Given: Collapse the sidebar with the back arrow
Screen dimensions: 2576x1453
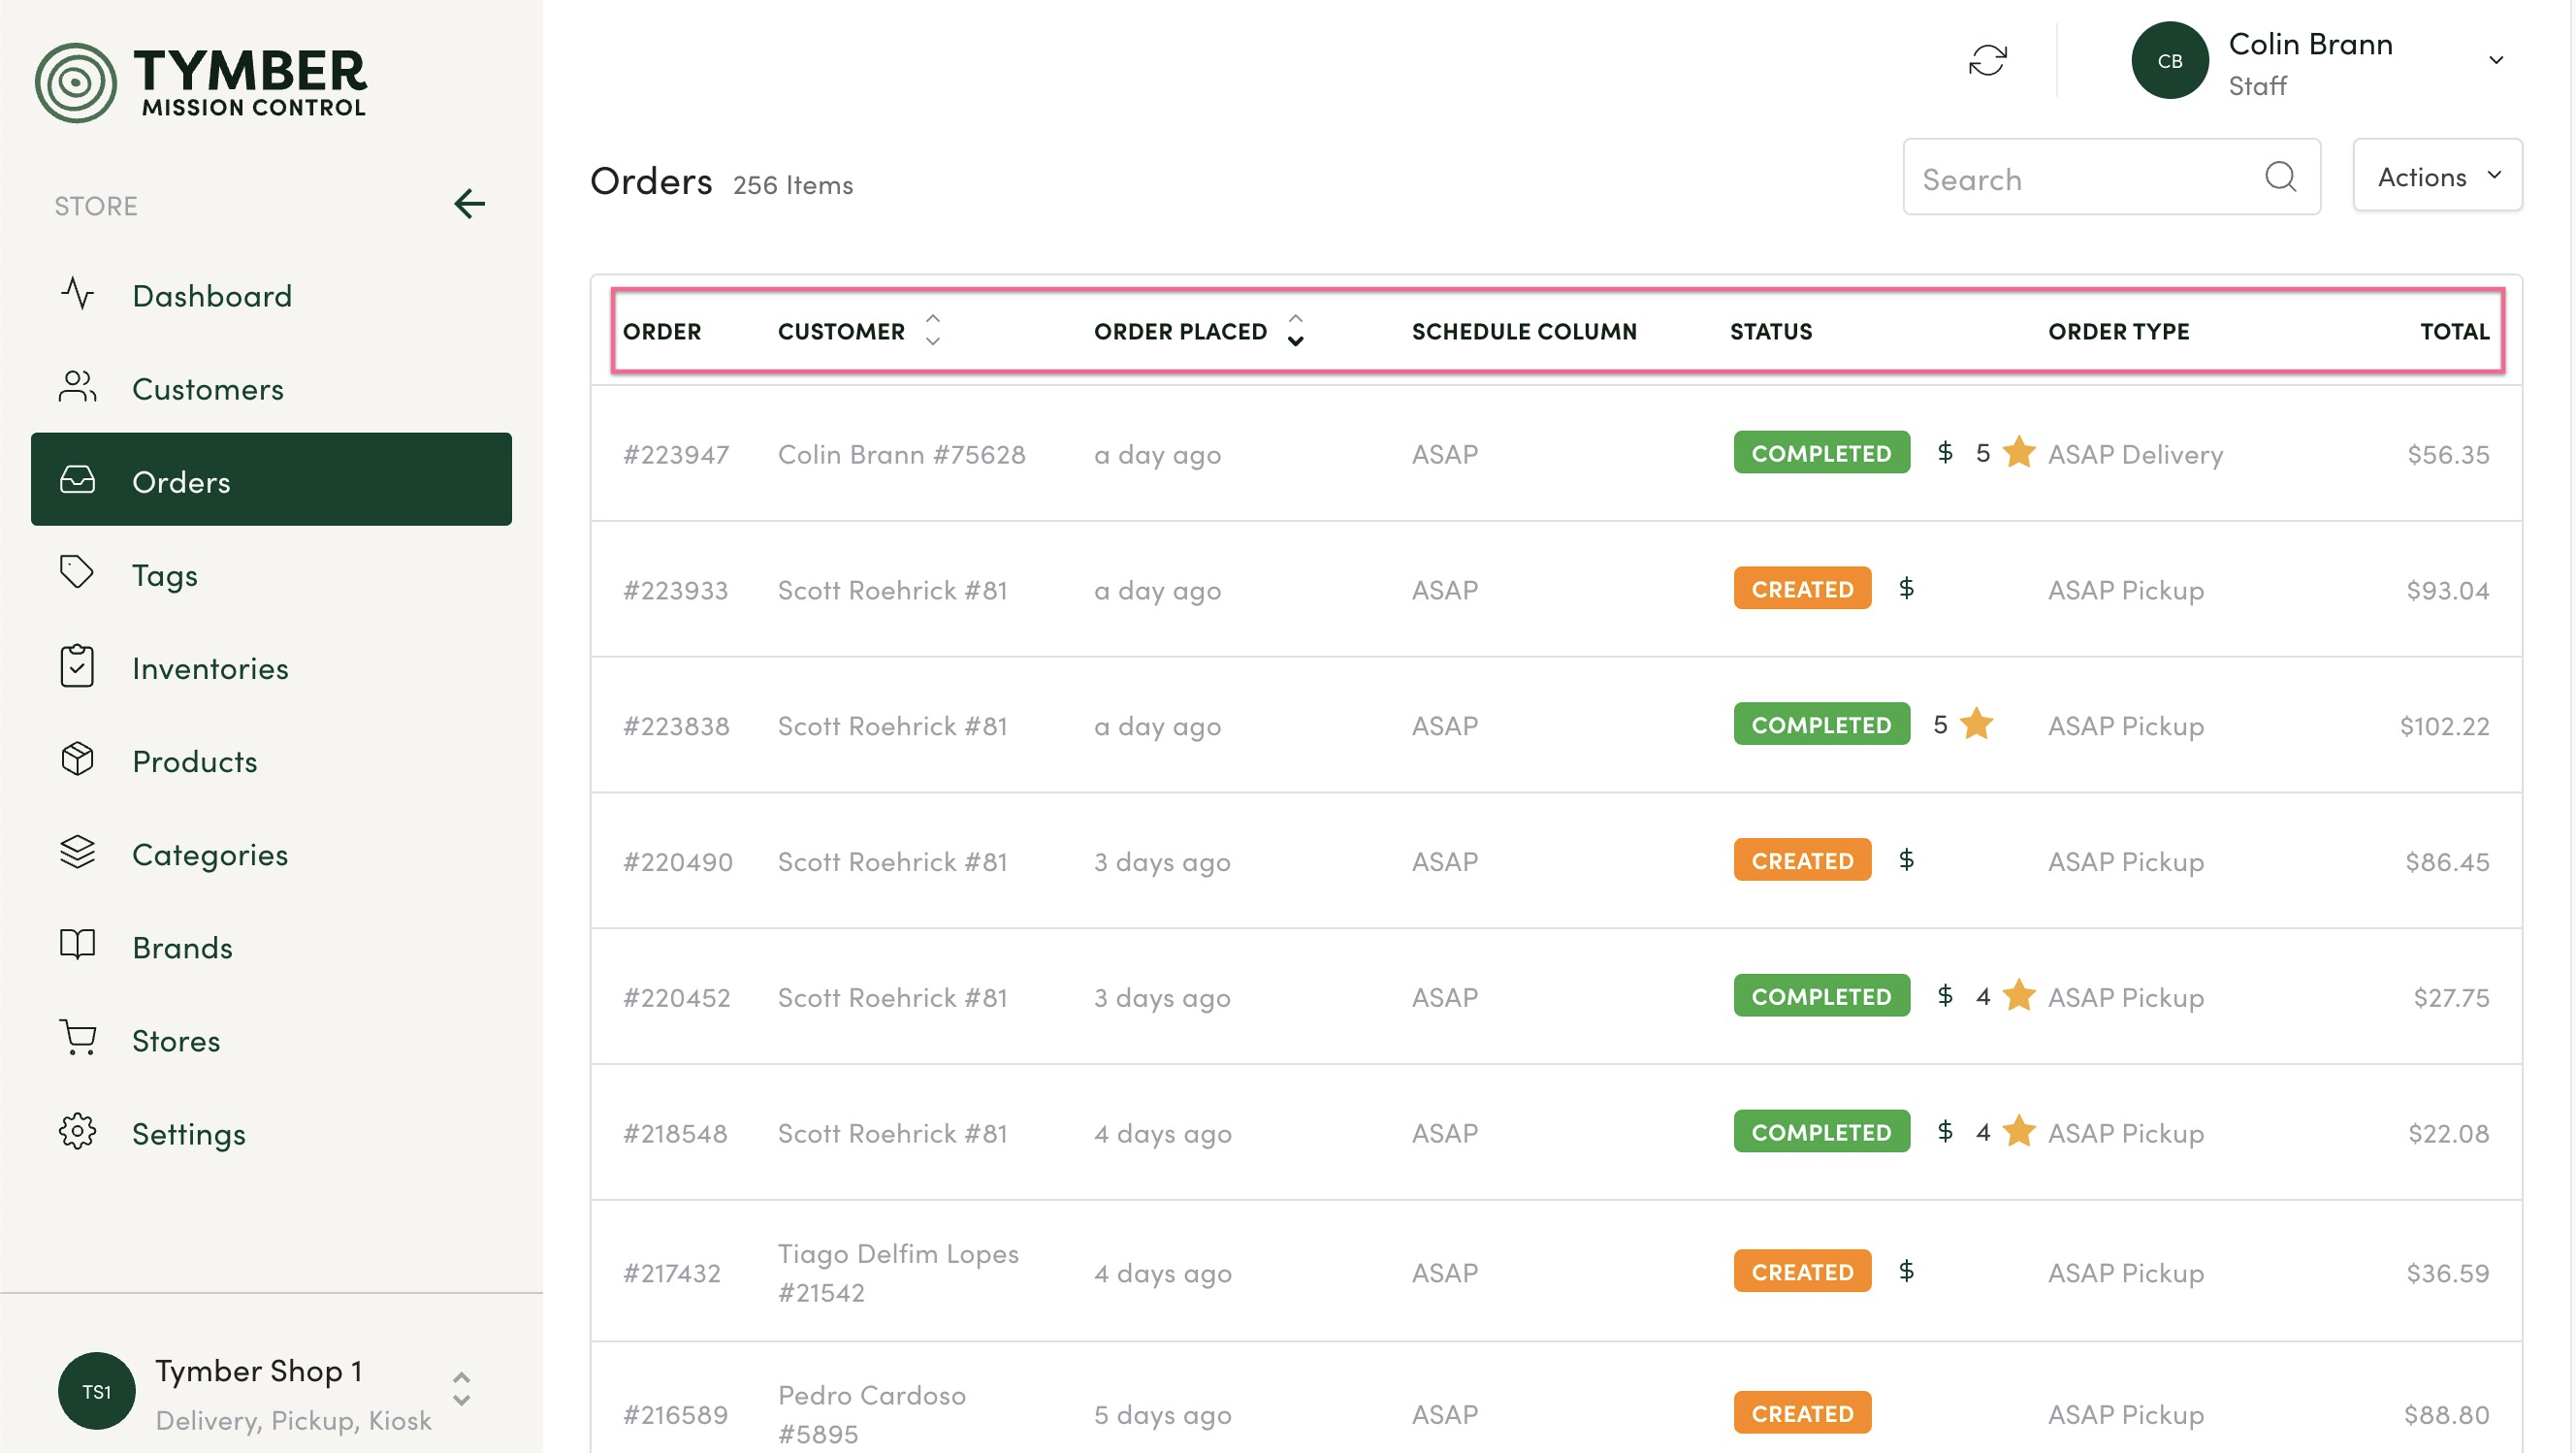Looking at the screenshot, I should (x=469, y=204).
